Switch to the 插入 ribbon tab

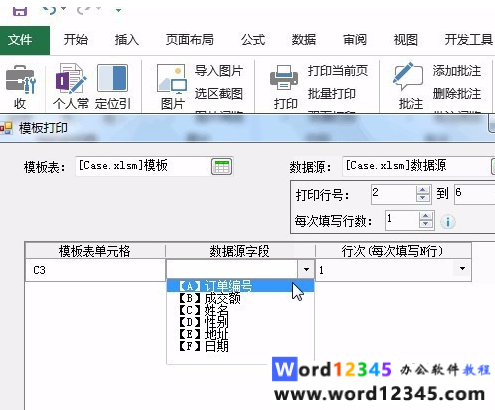(126, 40)
